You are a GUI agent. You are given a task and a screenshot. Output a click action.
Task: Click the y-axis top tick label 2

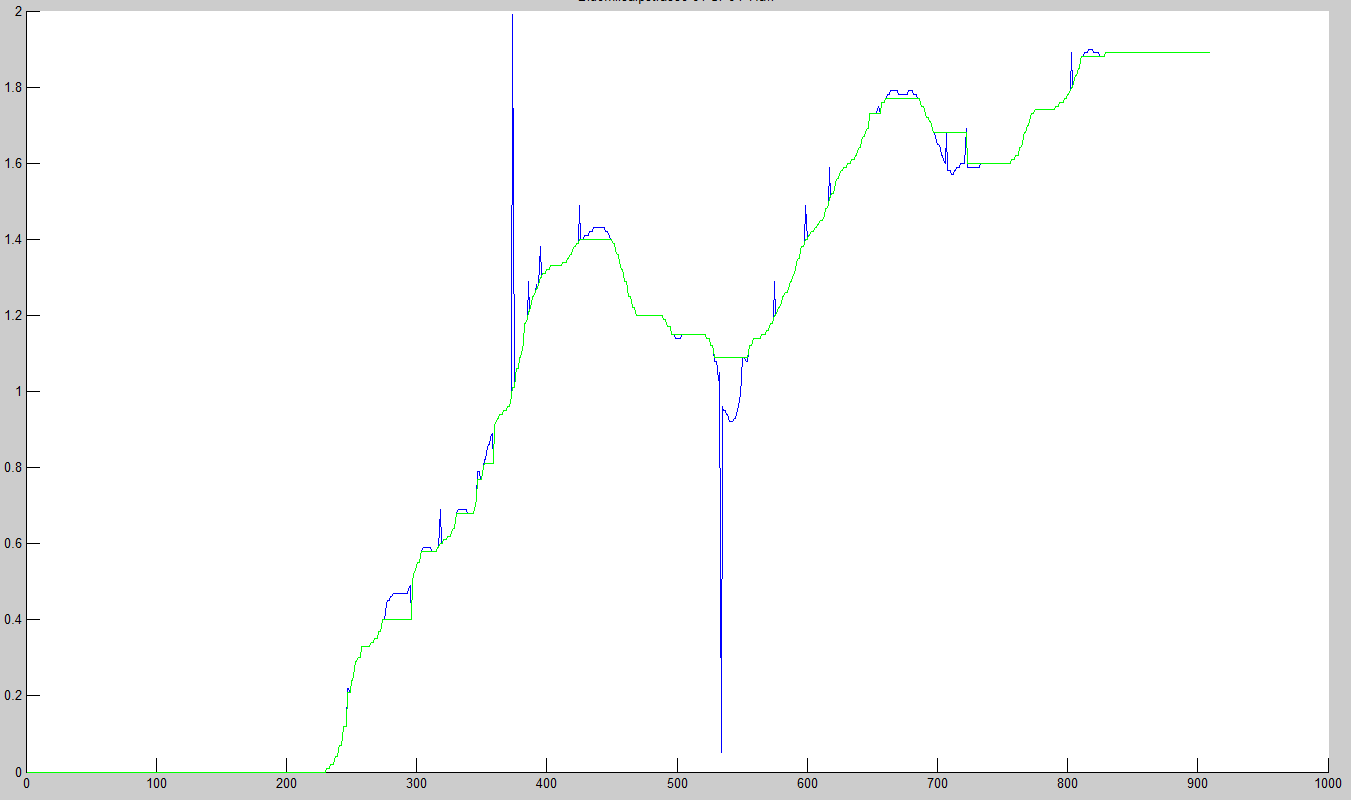click(x=17, y=12)
